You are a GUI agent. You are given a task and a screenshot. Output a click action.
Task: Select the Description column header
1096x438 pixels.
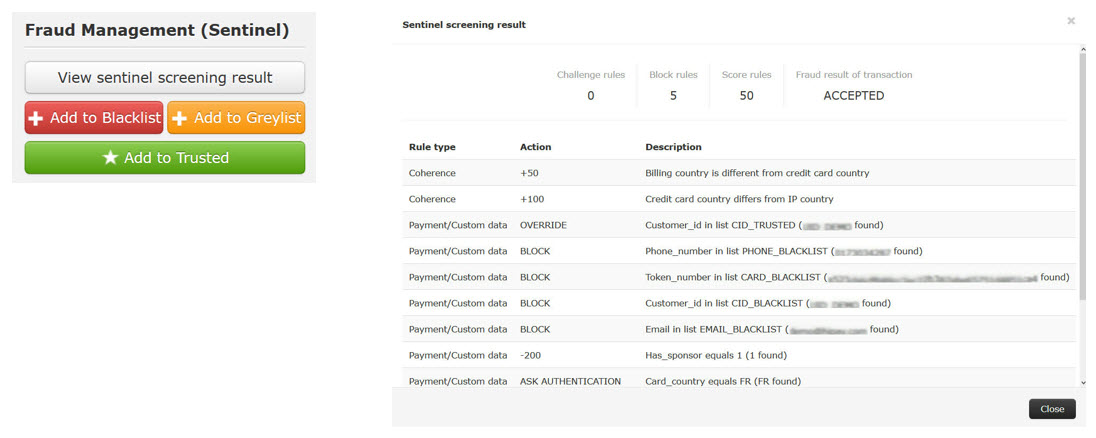tap(673, 147)
